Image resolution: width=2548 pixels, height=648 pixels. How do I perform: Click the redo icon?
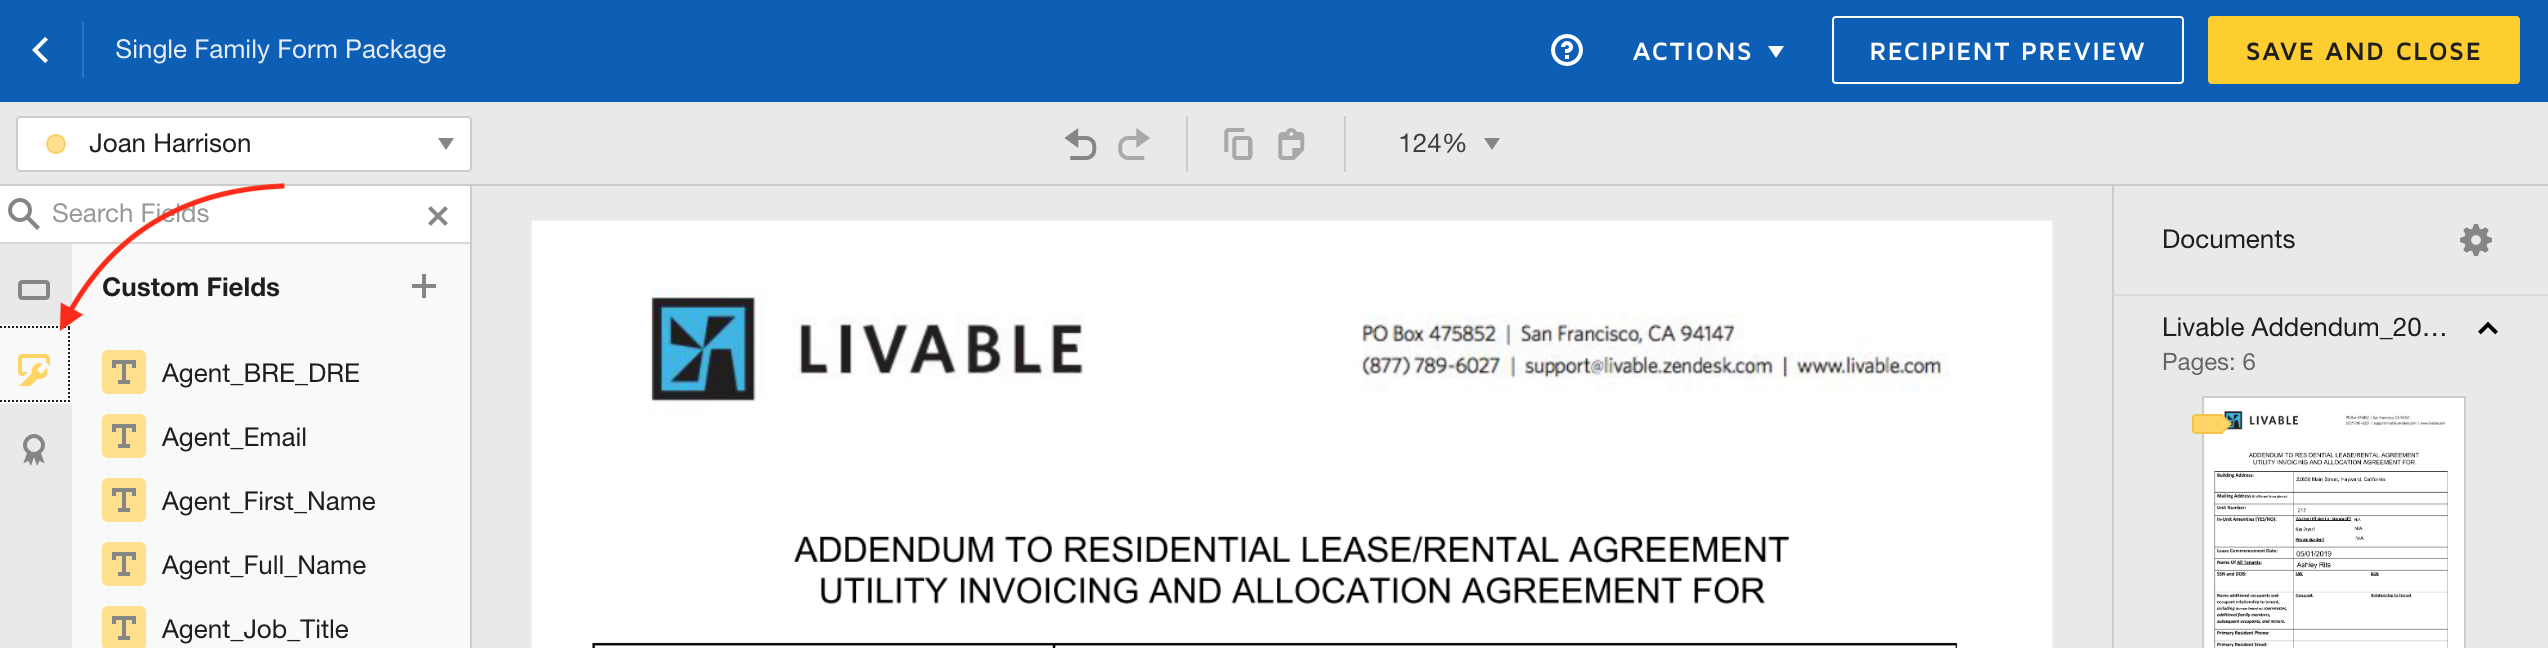[x=1134, y=144]
